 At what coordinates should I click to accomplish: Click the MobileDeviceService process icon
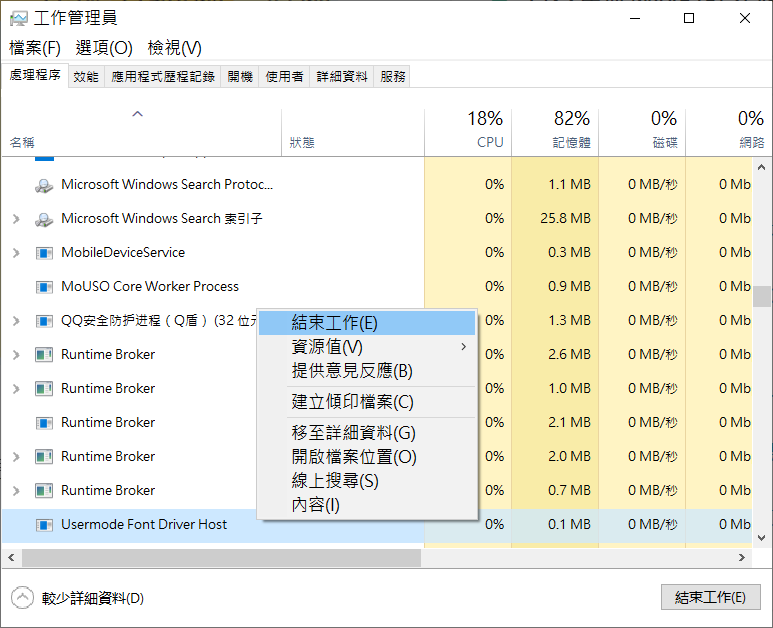coord(44,253)
